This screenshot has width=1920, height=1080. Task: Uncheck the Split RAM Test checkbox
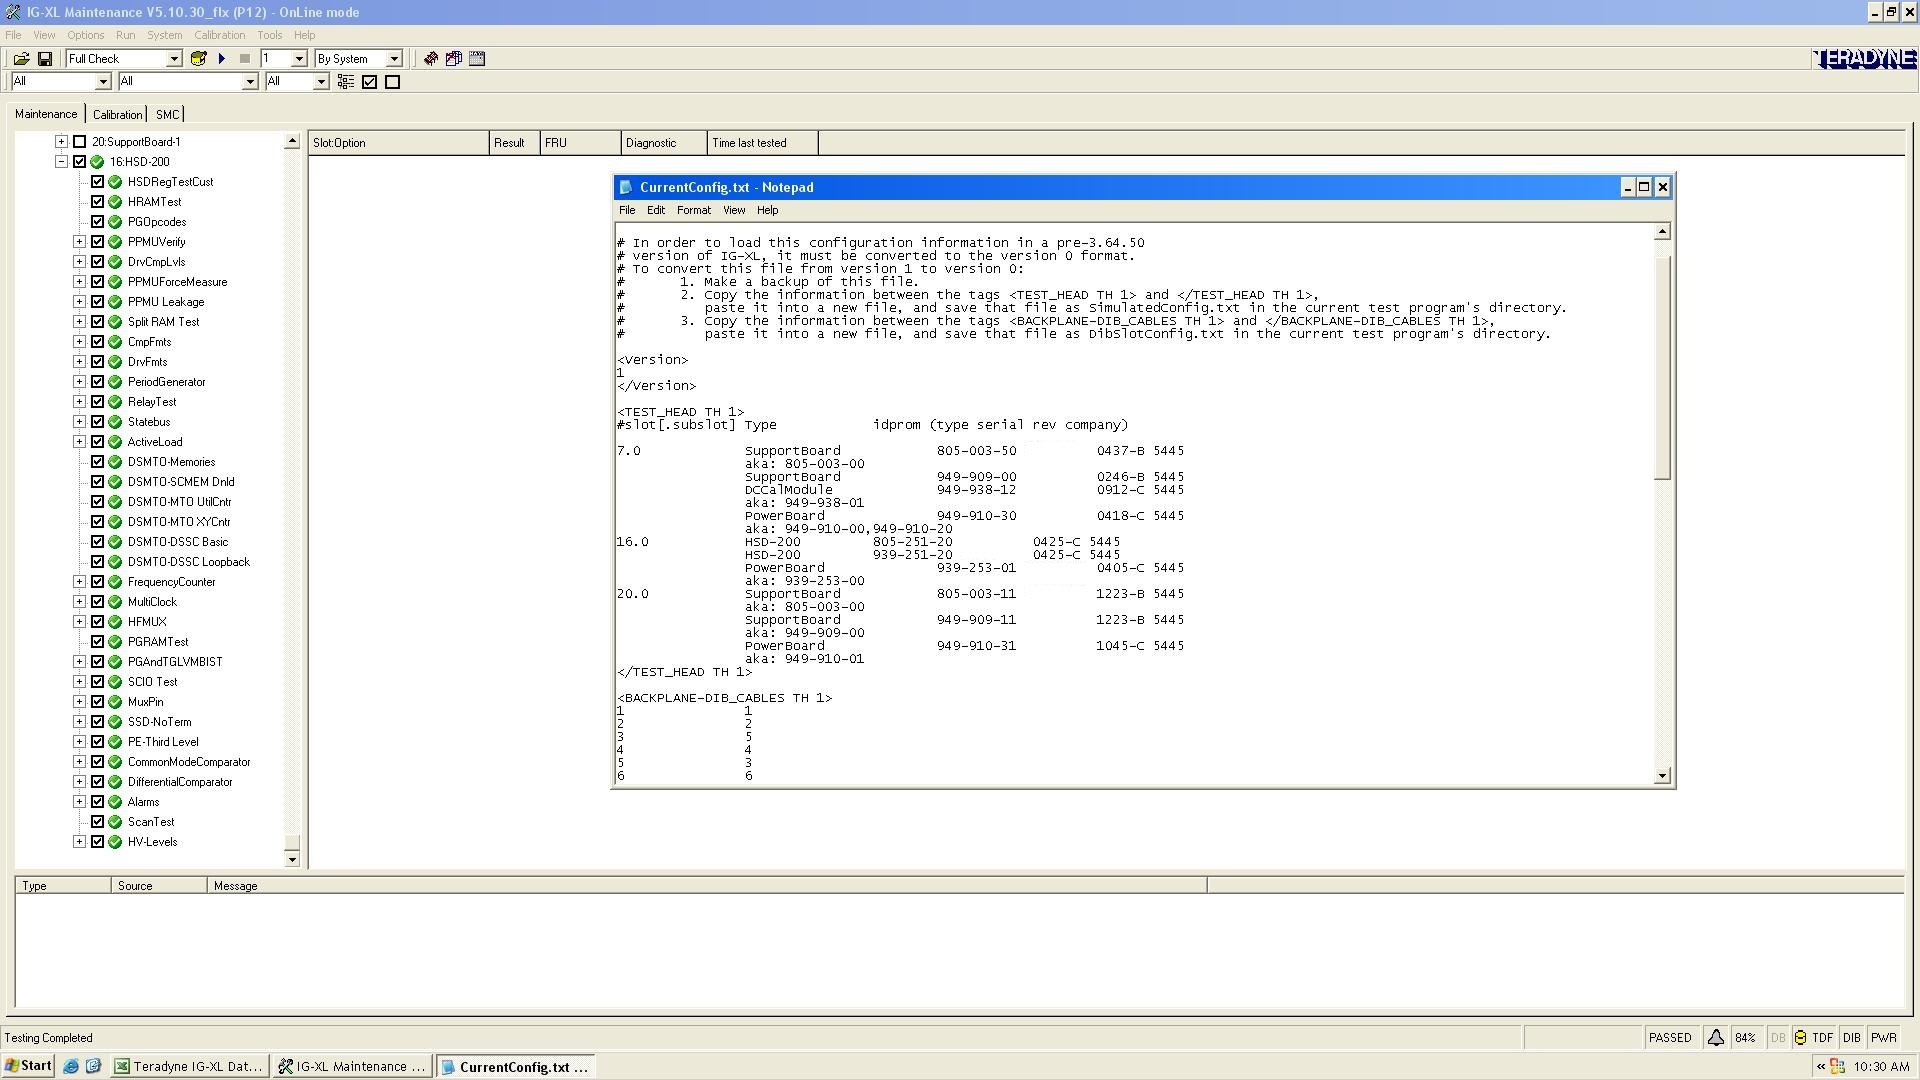[97, 322]
